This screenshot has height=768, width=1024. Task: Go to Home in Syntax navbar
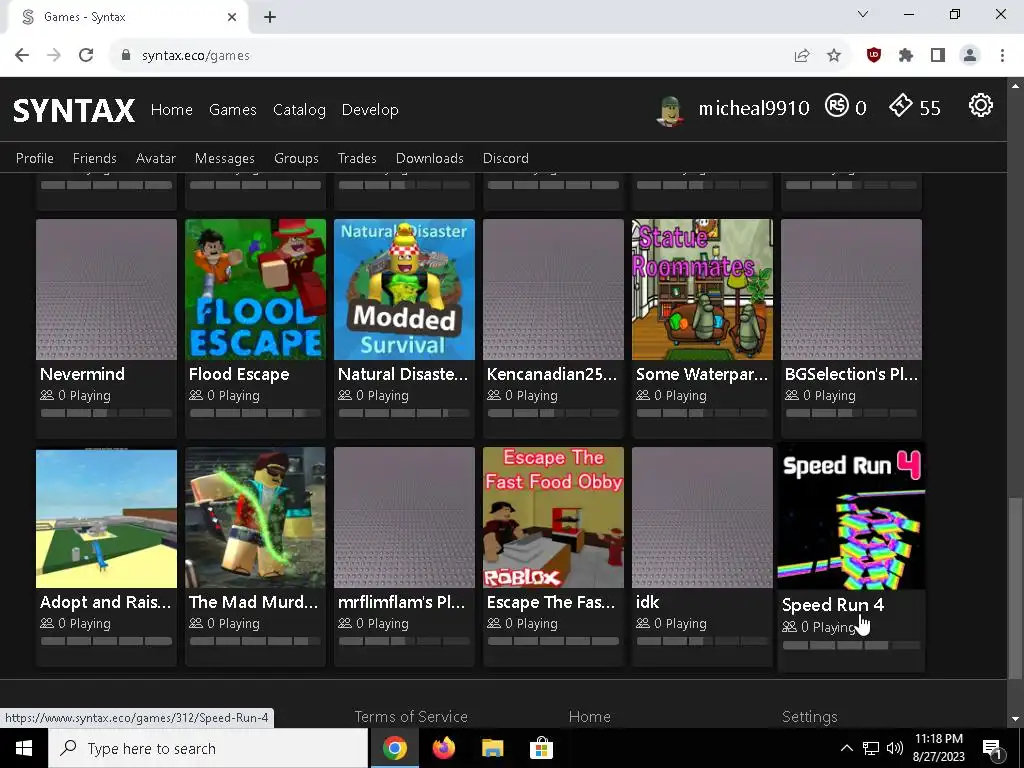point(172,110)
